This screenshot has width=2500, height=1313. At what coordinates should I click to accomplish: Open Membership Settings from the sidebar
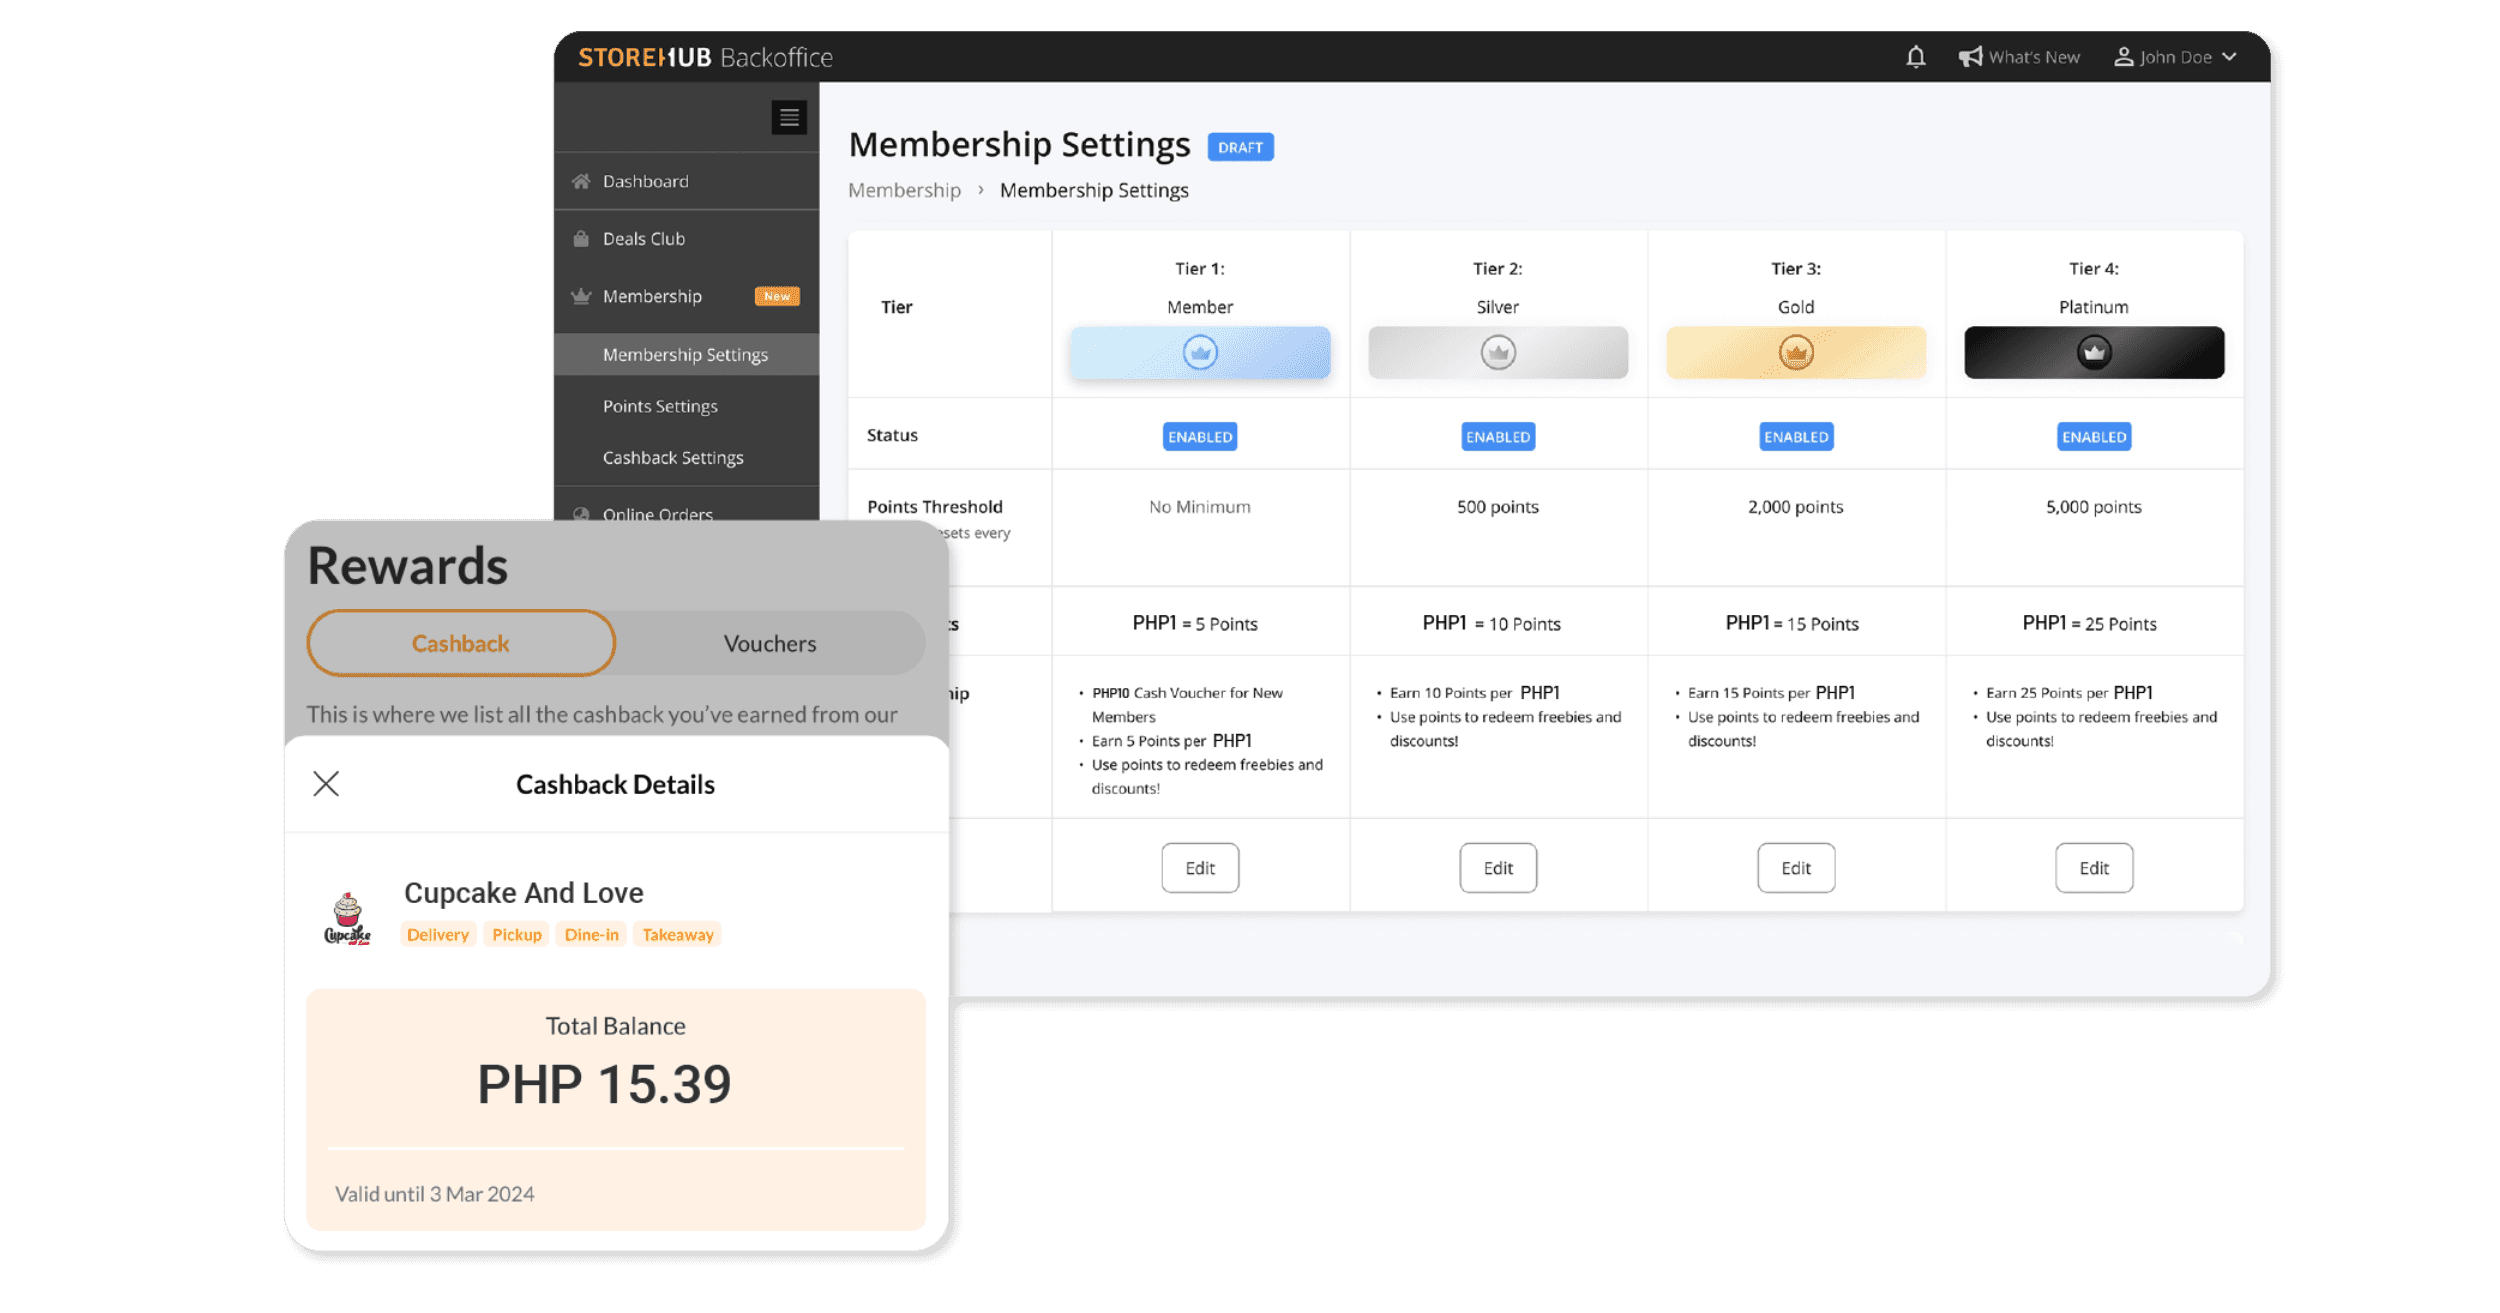click(x=685, y=354)
